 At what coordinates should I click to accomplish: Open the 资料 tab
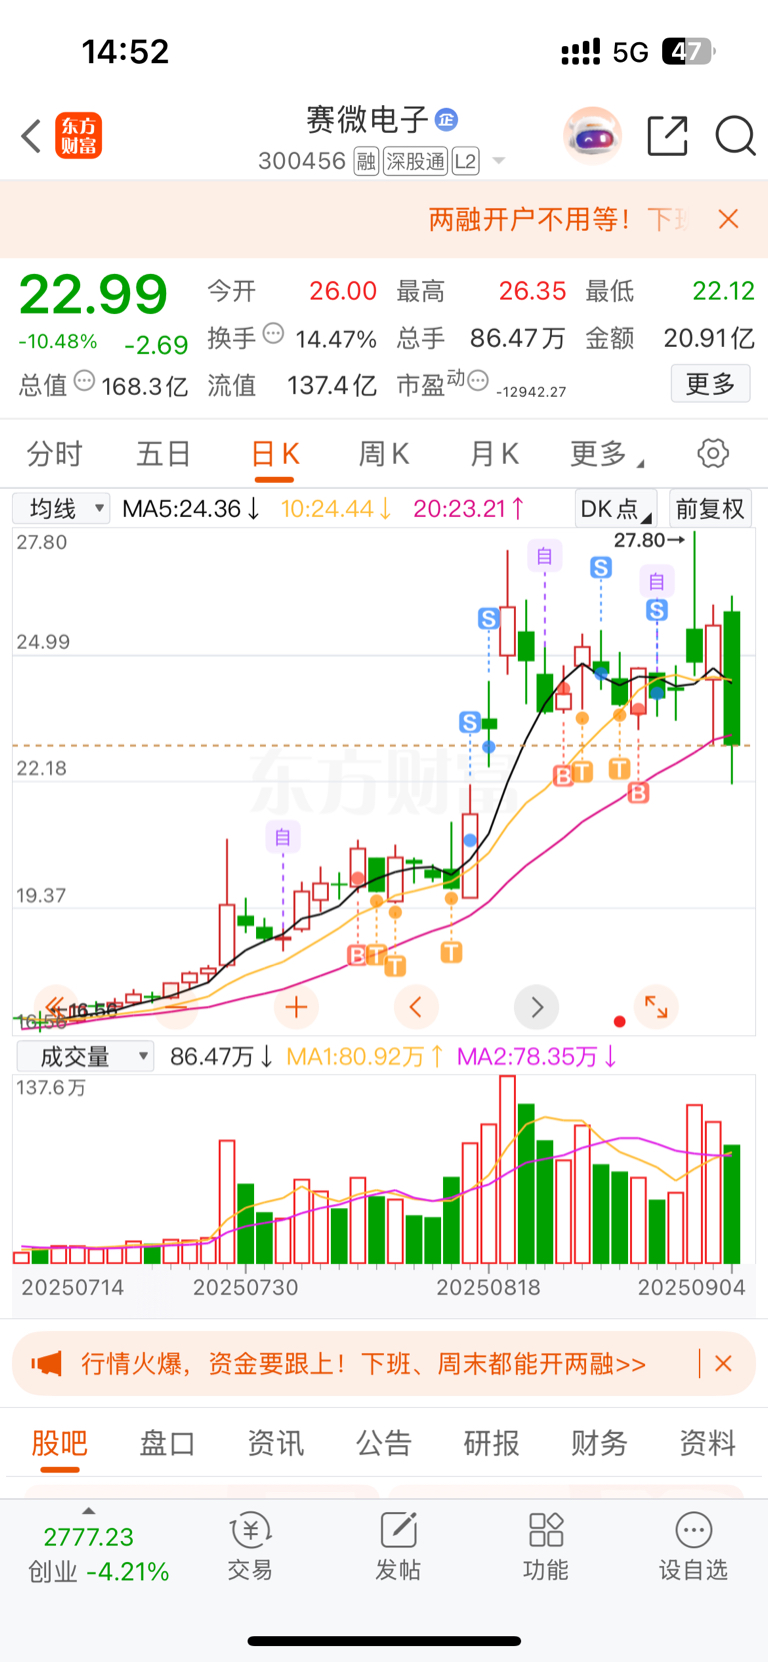pyautogui.click(x=707, y=1443)
